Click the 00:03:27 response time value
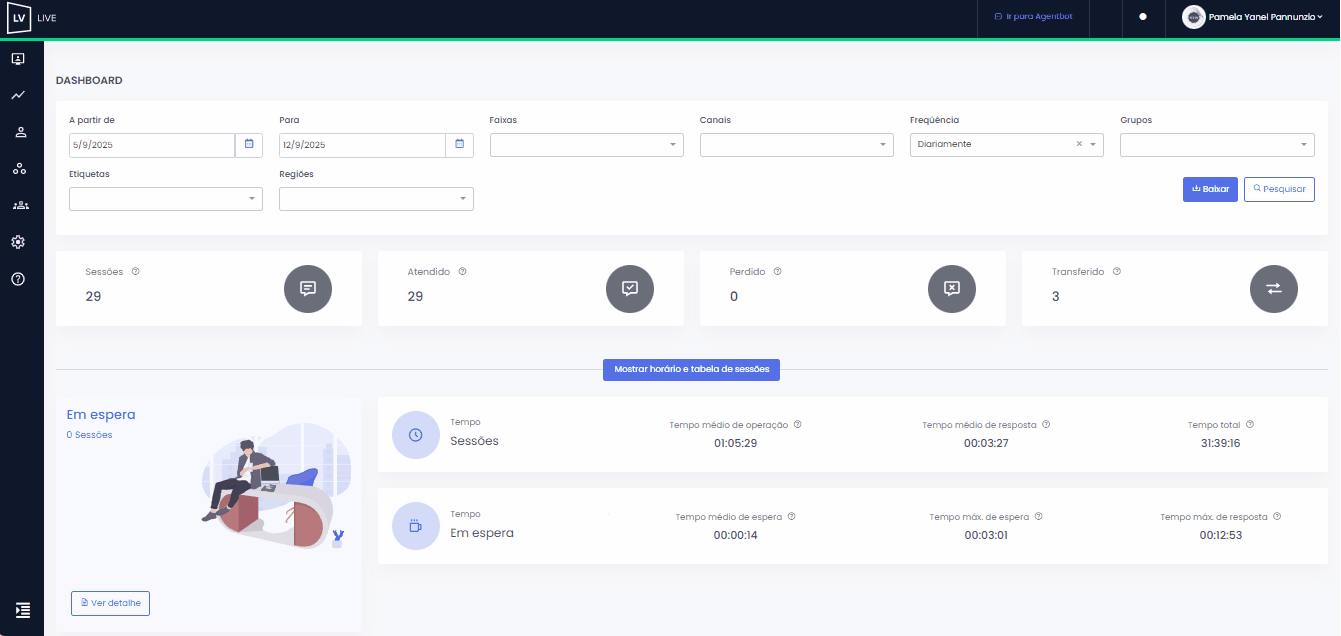The width and height of the screenshot is (1341, 636). 986,443
